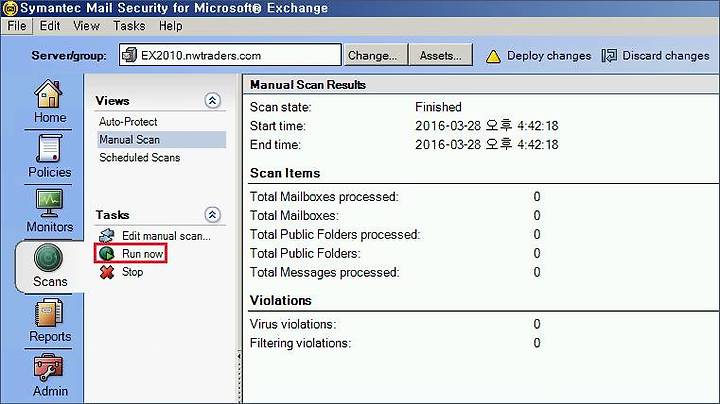Select Scheduled Scans view
This screenshot has width=720, height=404.
140,157
